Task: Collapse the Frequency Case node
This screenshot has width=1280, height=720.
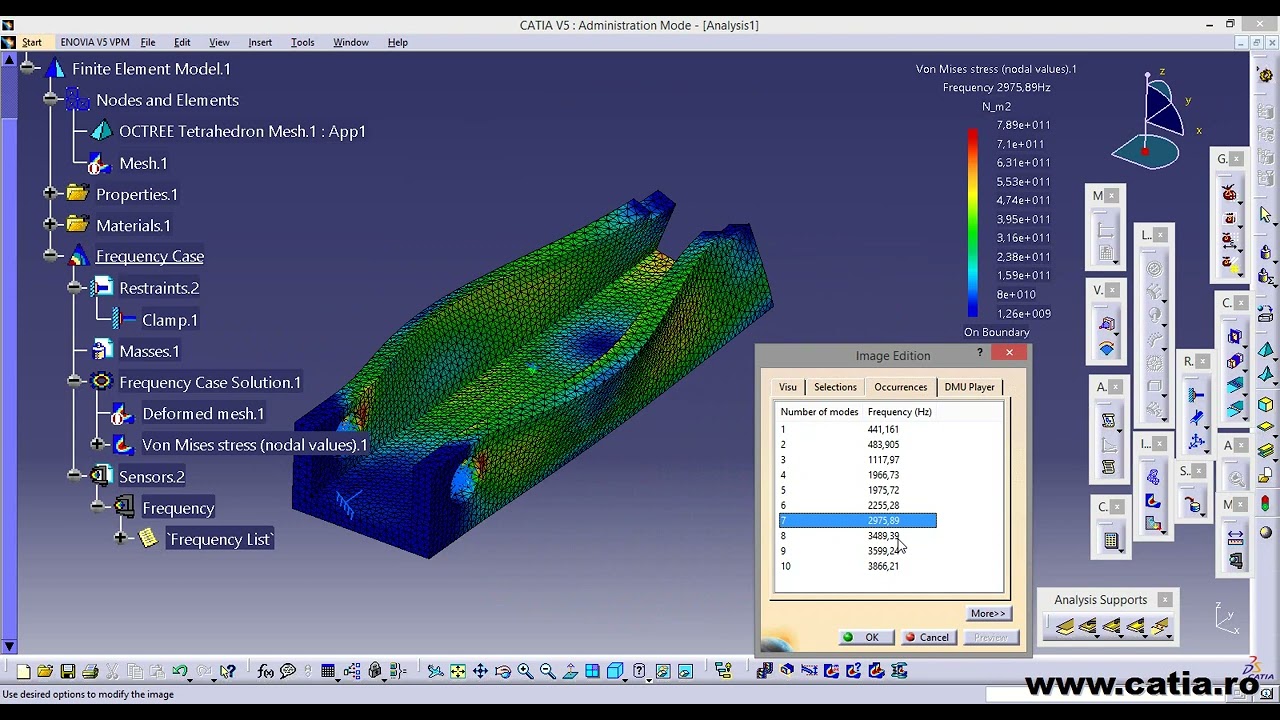Action: pos(51,256)
